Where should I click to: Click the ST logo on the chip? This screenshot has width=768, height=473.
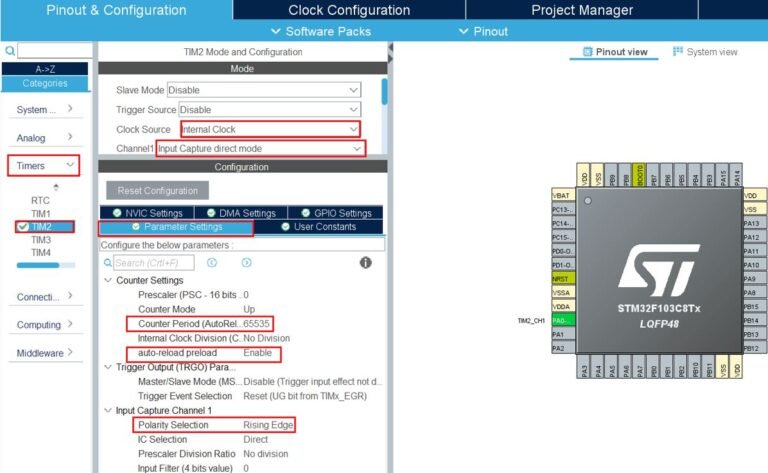coord(658,267)
